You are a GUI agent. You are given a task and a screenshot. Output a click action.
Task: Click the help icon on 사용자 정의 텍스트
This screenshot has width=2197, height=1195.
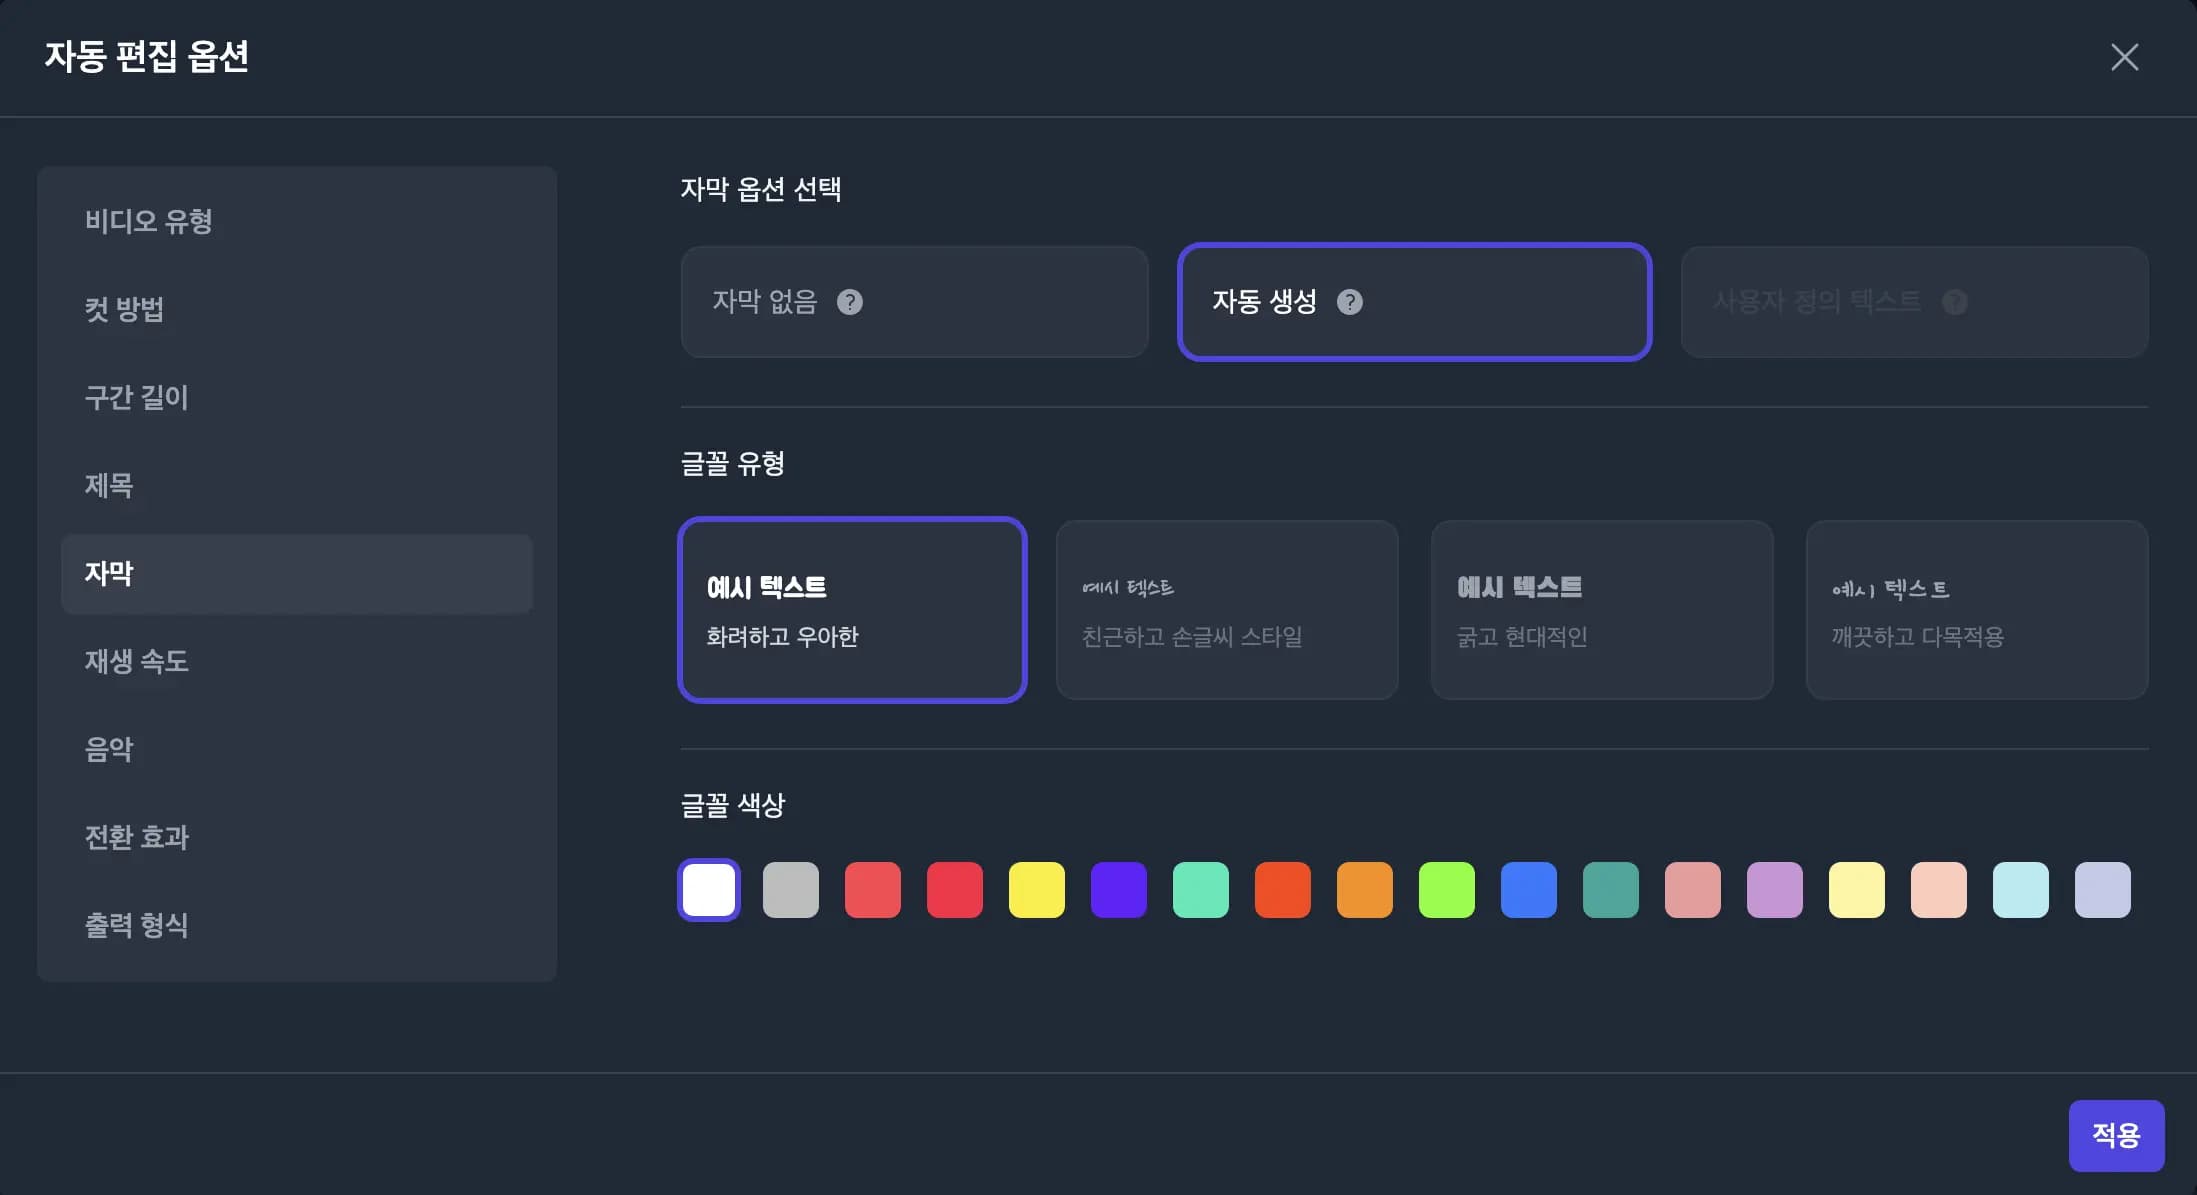[1955, 302]
